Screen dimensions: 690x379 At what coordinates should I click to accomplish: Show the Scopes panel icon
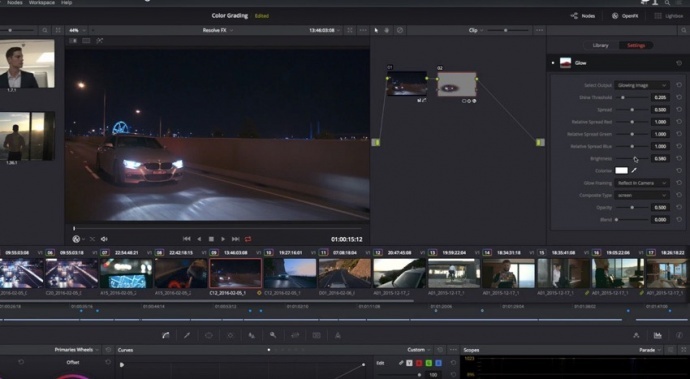point(657,335)
